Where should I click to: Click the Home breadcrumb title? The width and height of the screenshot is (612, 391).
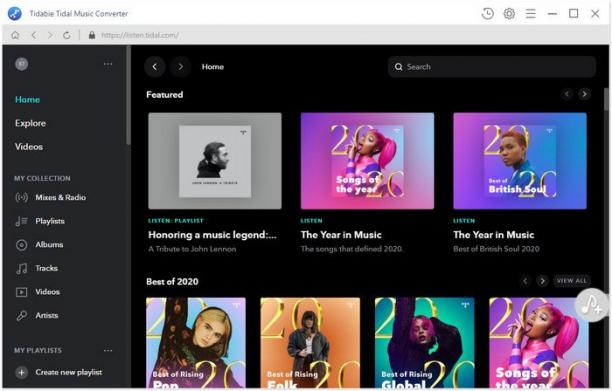213,67
